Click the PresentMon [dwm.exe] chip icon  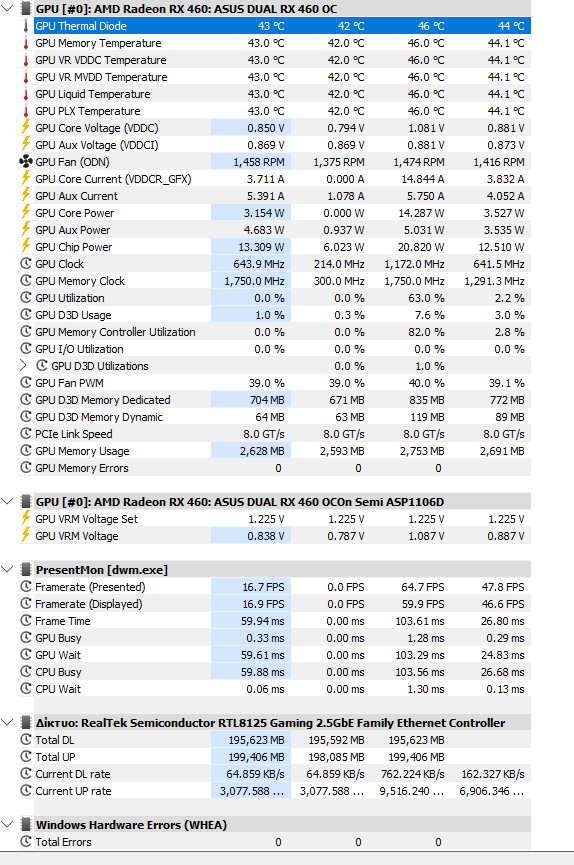click(x=25, y=569)
